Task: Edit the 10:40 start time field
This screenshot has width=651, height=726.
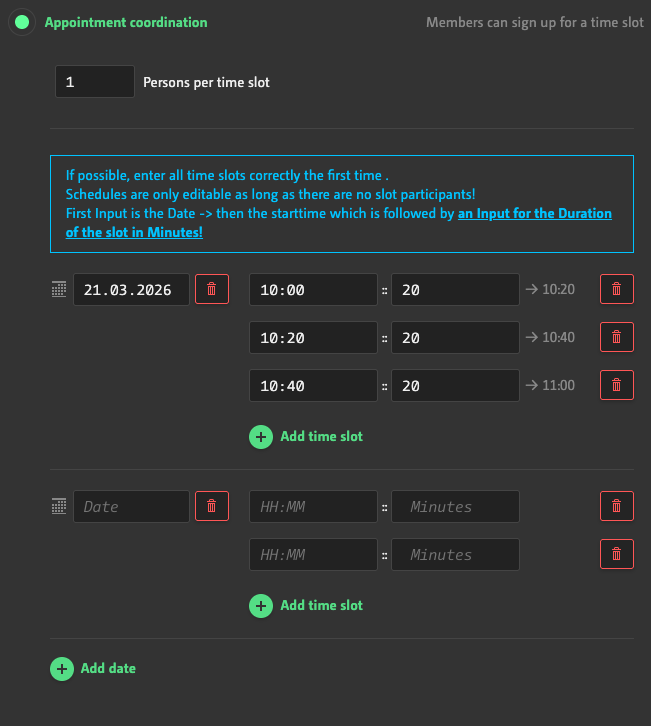Action: pyautogui.click(x=313, y=385)
